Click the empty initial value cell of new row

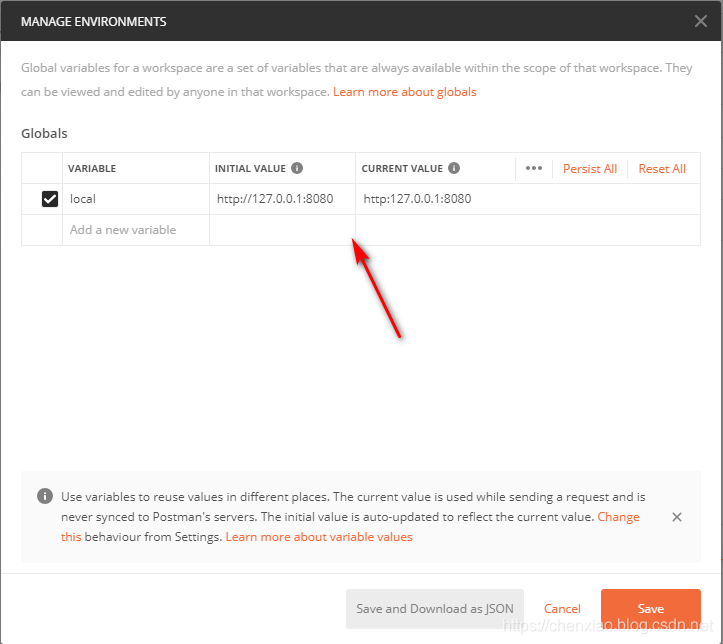point(282,230)
